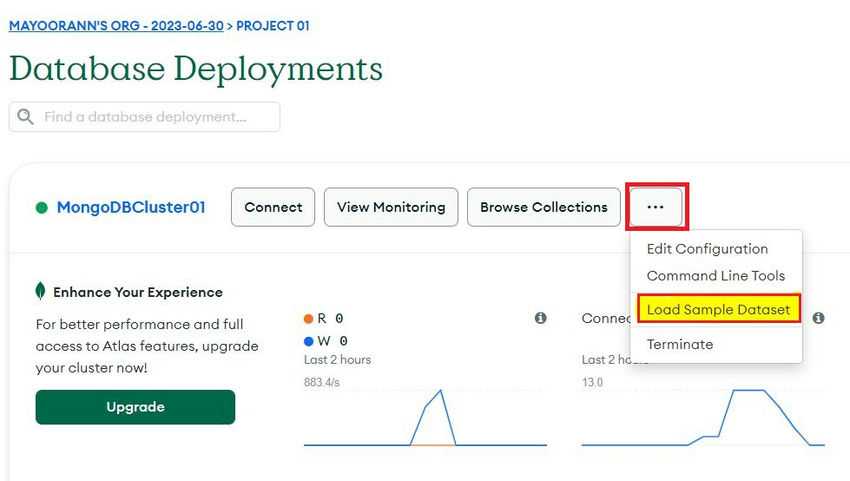
Task: Click the Database Deployments heading
Action: coord(196,69)
